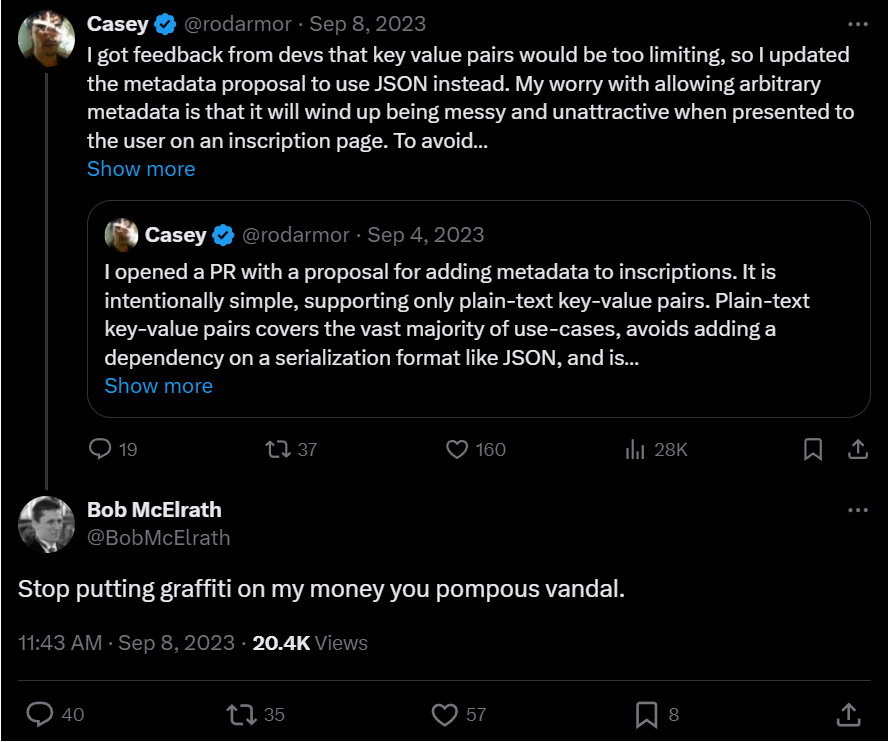Like Casey's tweet with 160 likes
888x742 pixels.
tap(457, 450)
